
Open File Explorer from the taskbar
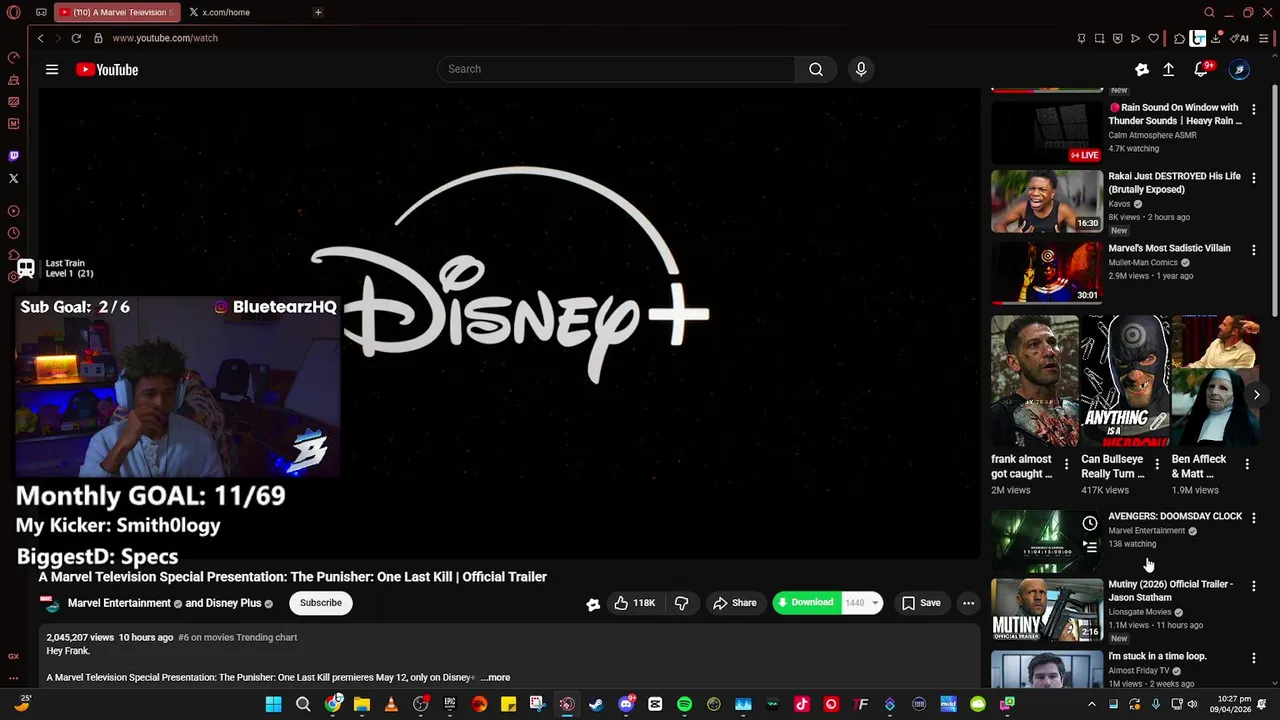point(362,704)
